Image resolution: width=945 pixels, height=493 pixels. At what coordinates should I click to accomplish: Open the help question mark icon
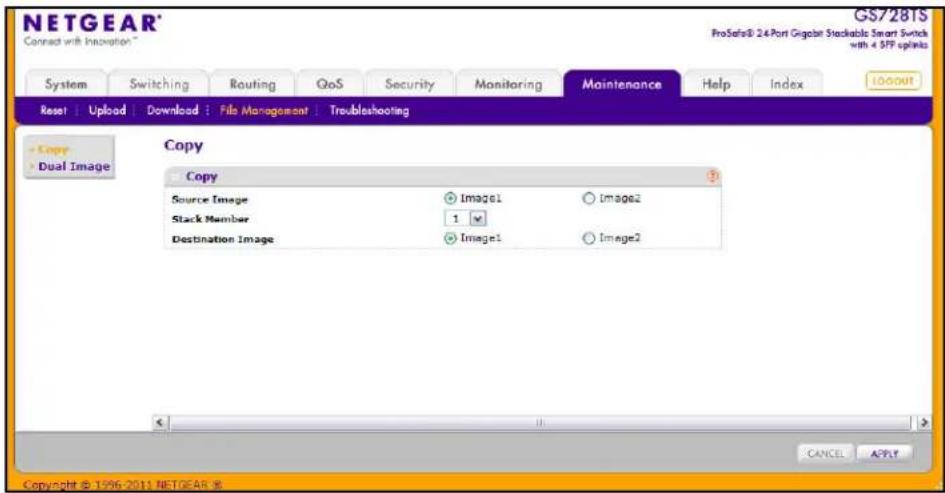(712, 176)
